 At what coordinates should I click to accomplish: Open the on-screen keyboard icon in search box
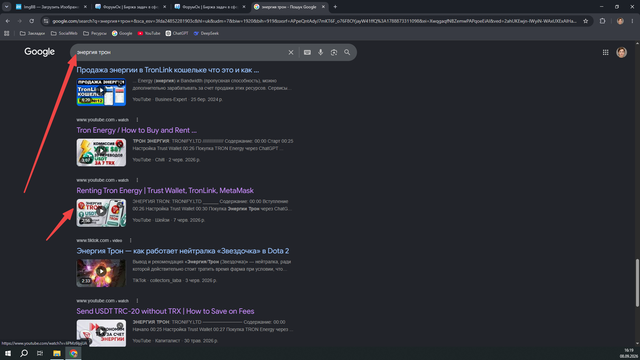tap(307, 52)
